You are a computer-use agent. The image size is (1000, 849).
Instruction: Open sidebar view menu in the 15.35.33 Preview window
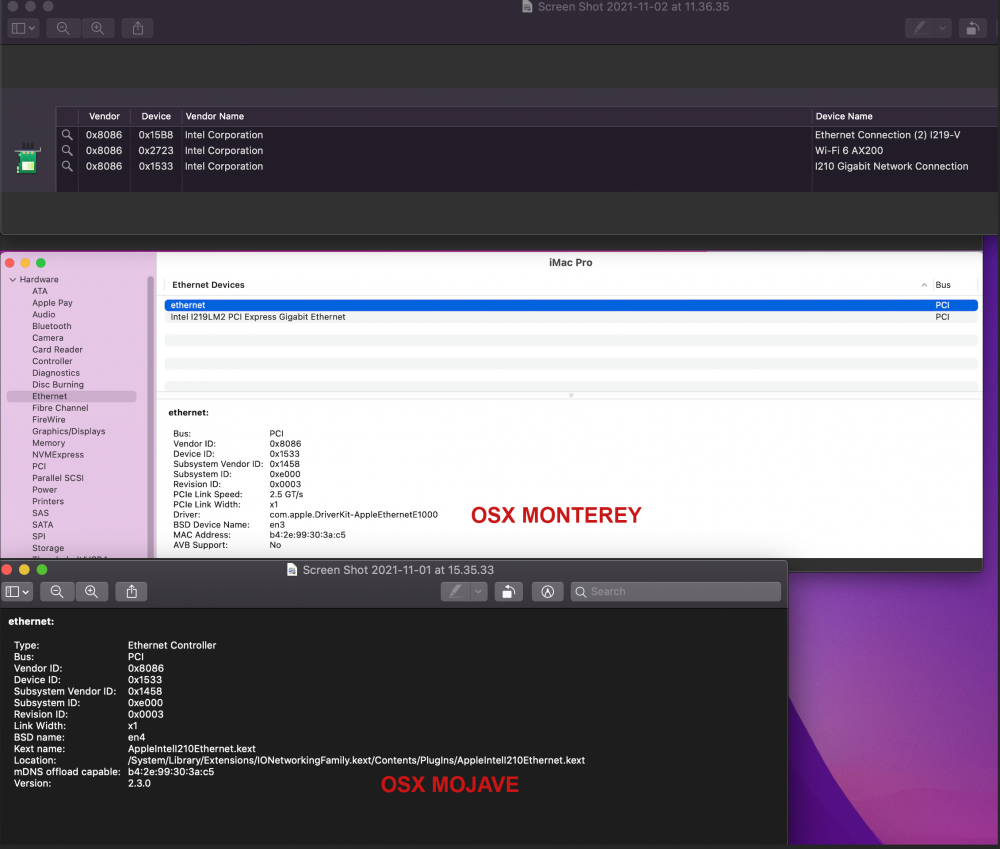coord(17,592)
